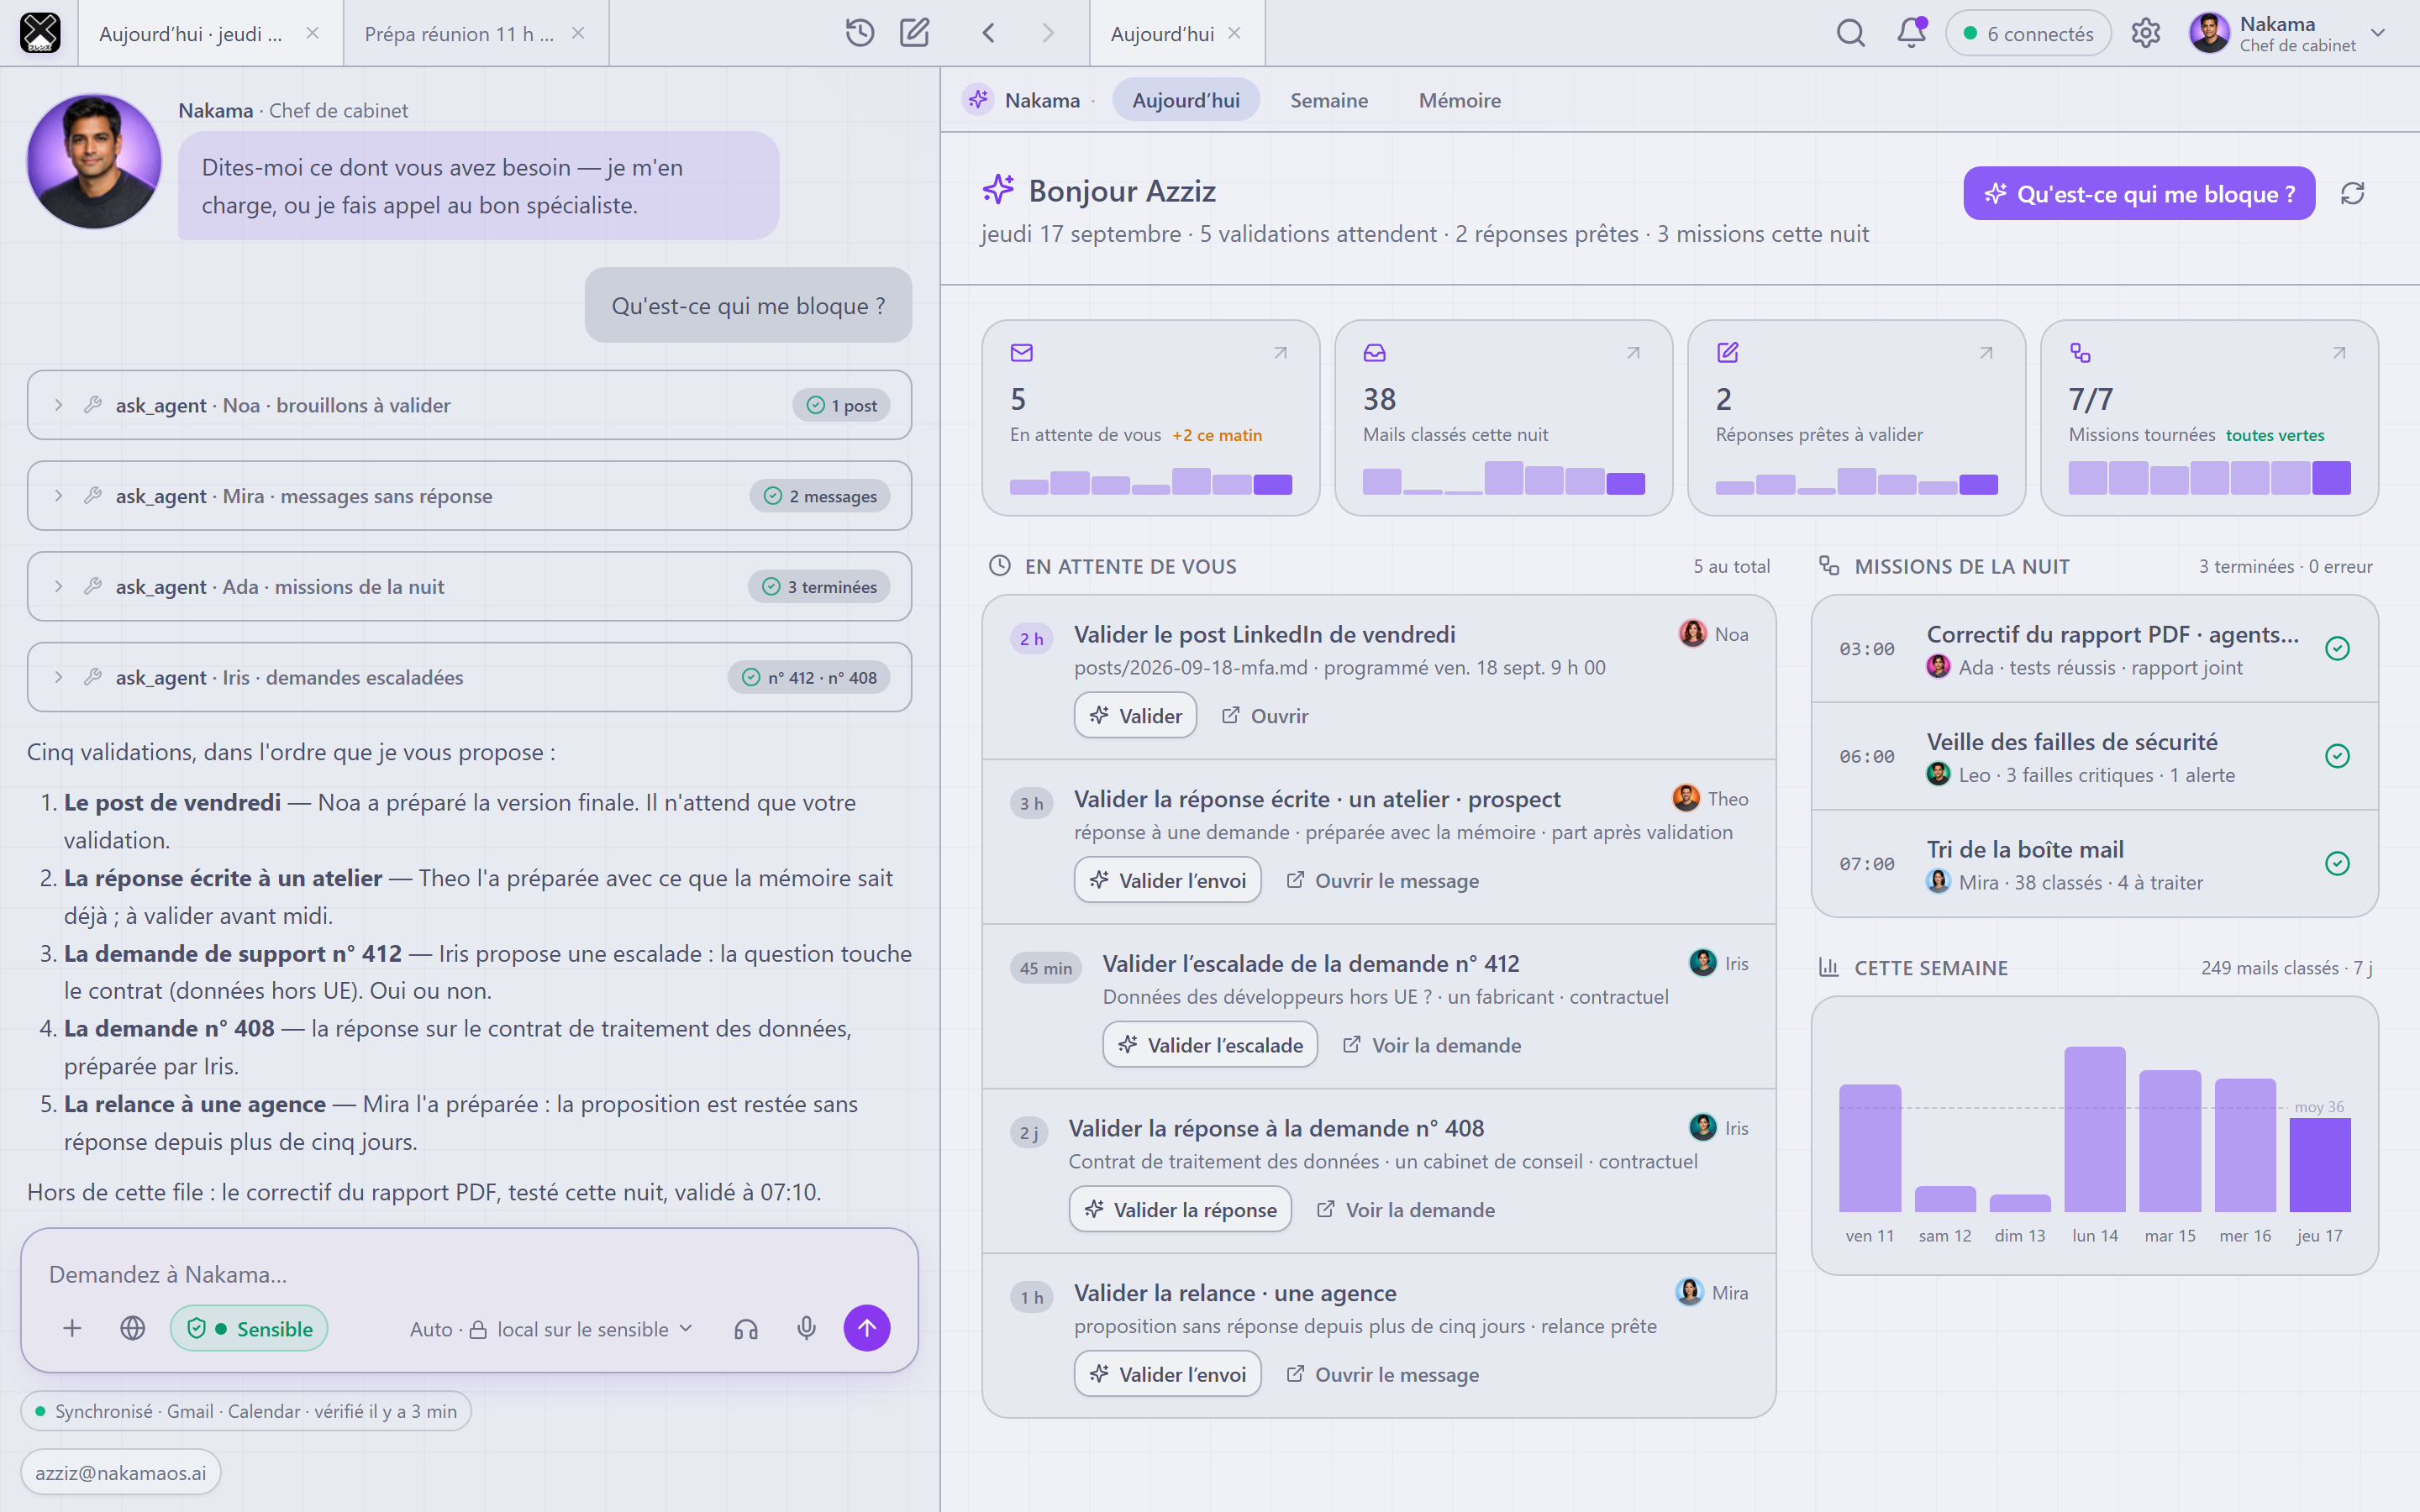Click Valider for the LinkedIn post
The width and height of the screenshot is (2420, 1512).
tap(1135, 715)
